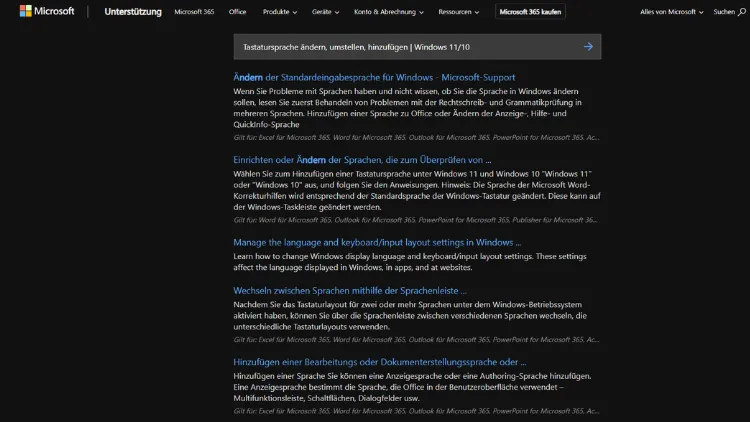Image resolution: width=750 pixels, height=422 pixels.
Task: Expand the Geräte dropdown menu
Action: [325, 12]
